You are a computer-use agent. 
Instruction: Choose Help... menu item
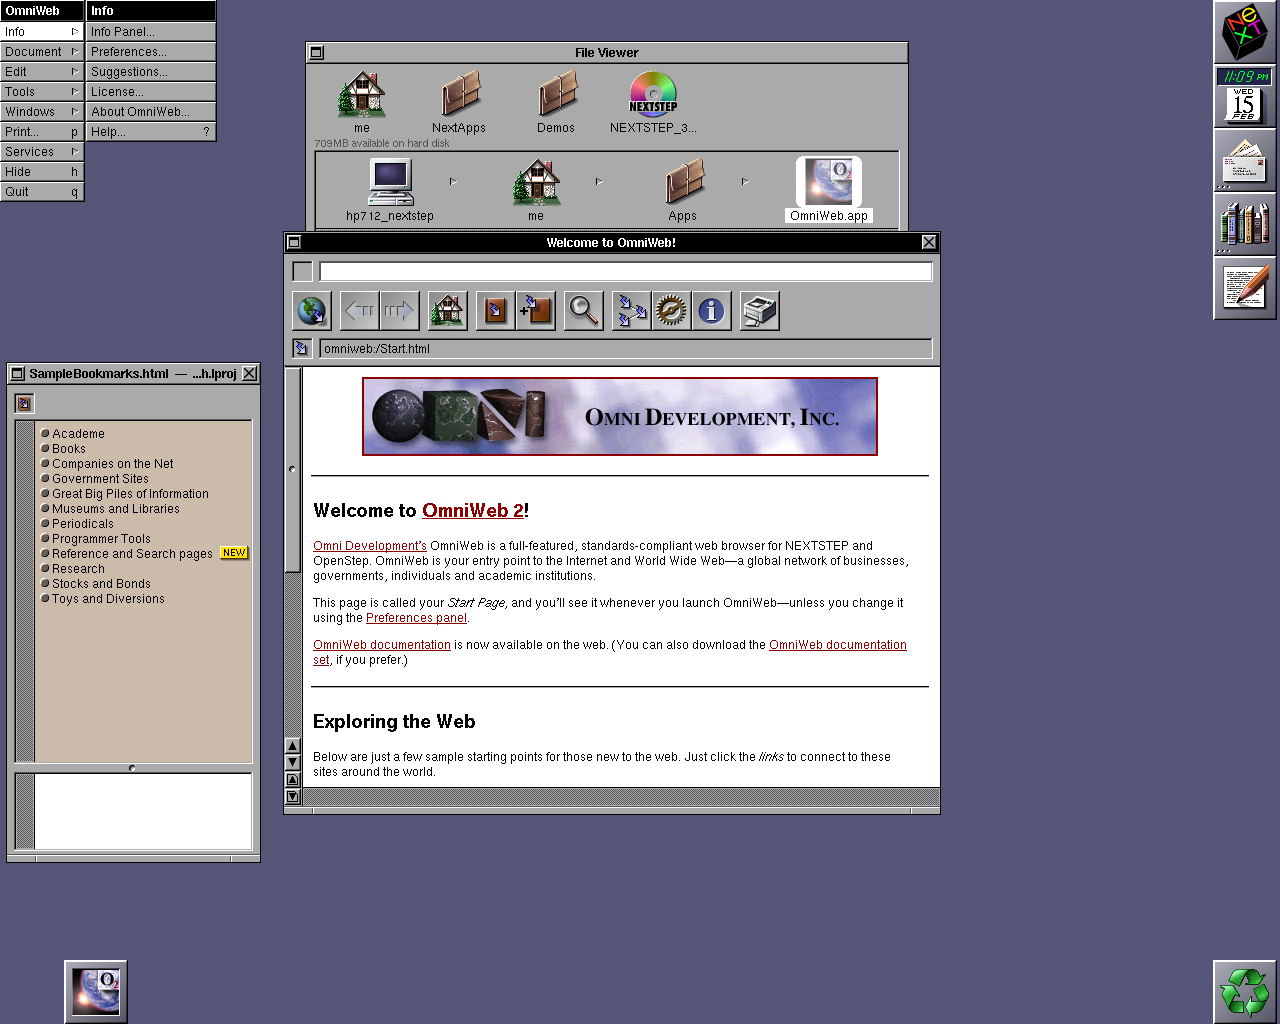pyautogui.click(x=151, y=132)
